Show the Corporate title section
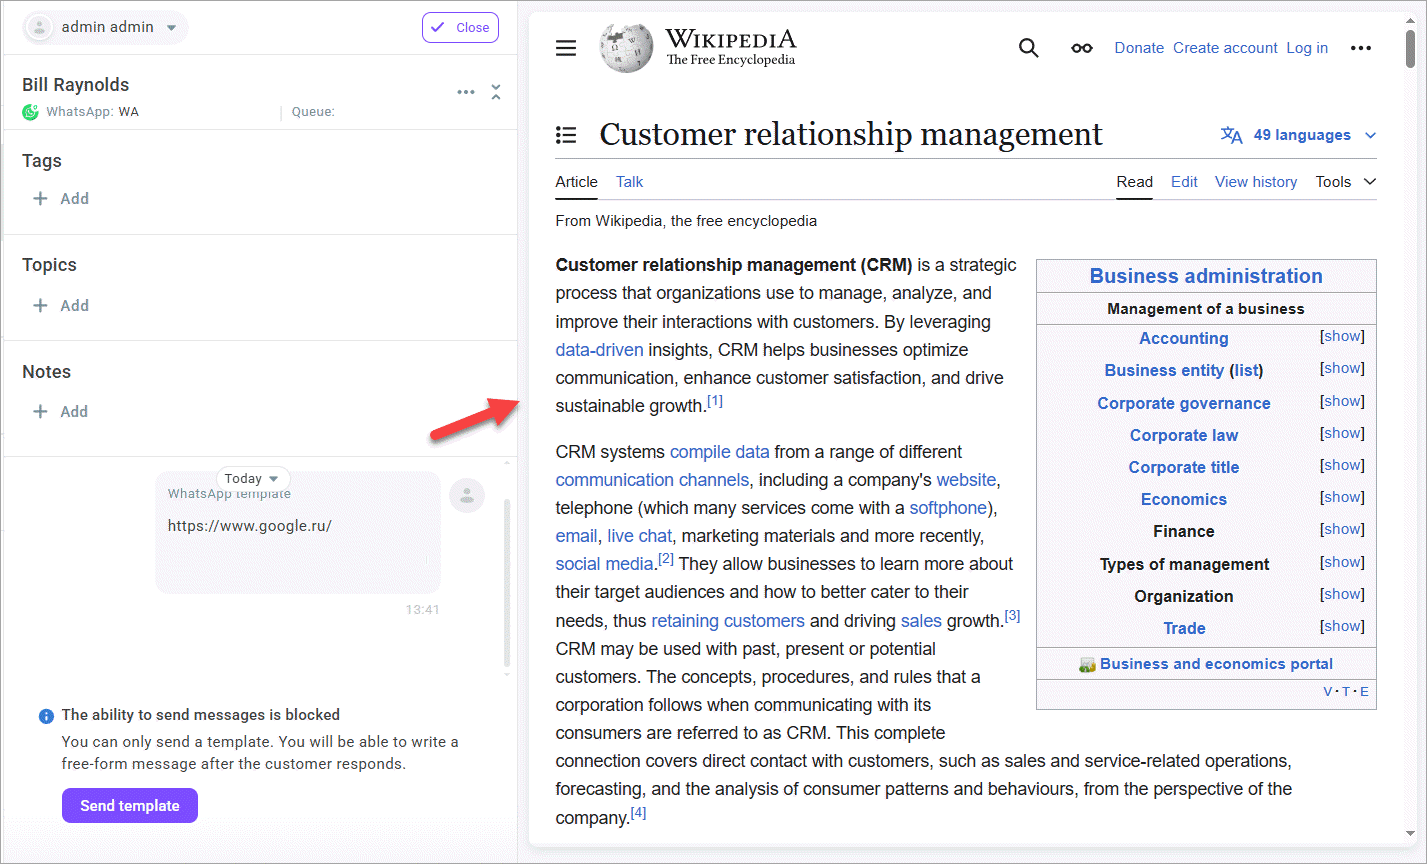 1342,466
